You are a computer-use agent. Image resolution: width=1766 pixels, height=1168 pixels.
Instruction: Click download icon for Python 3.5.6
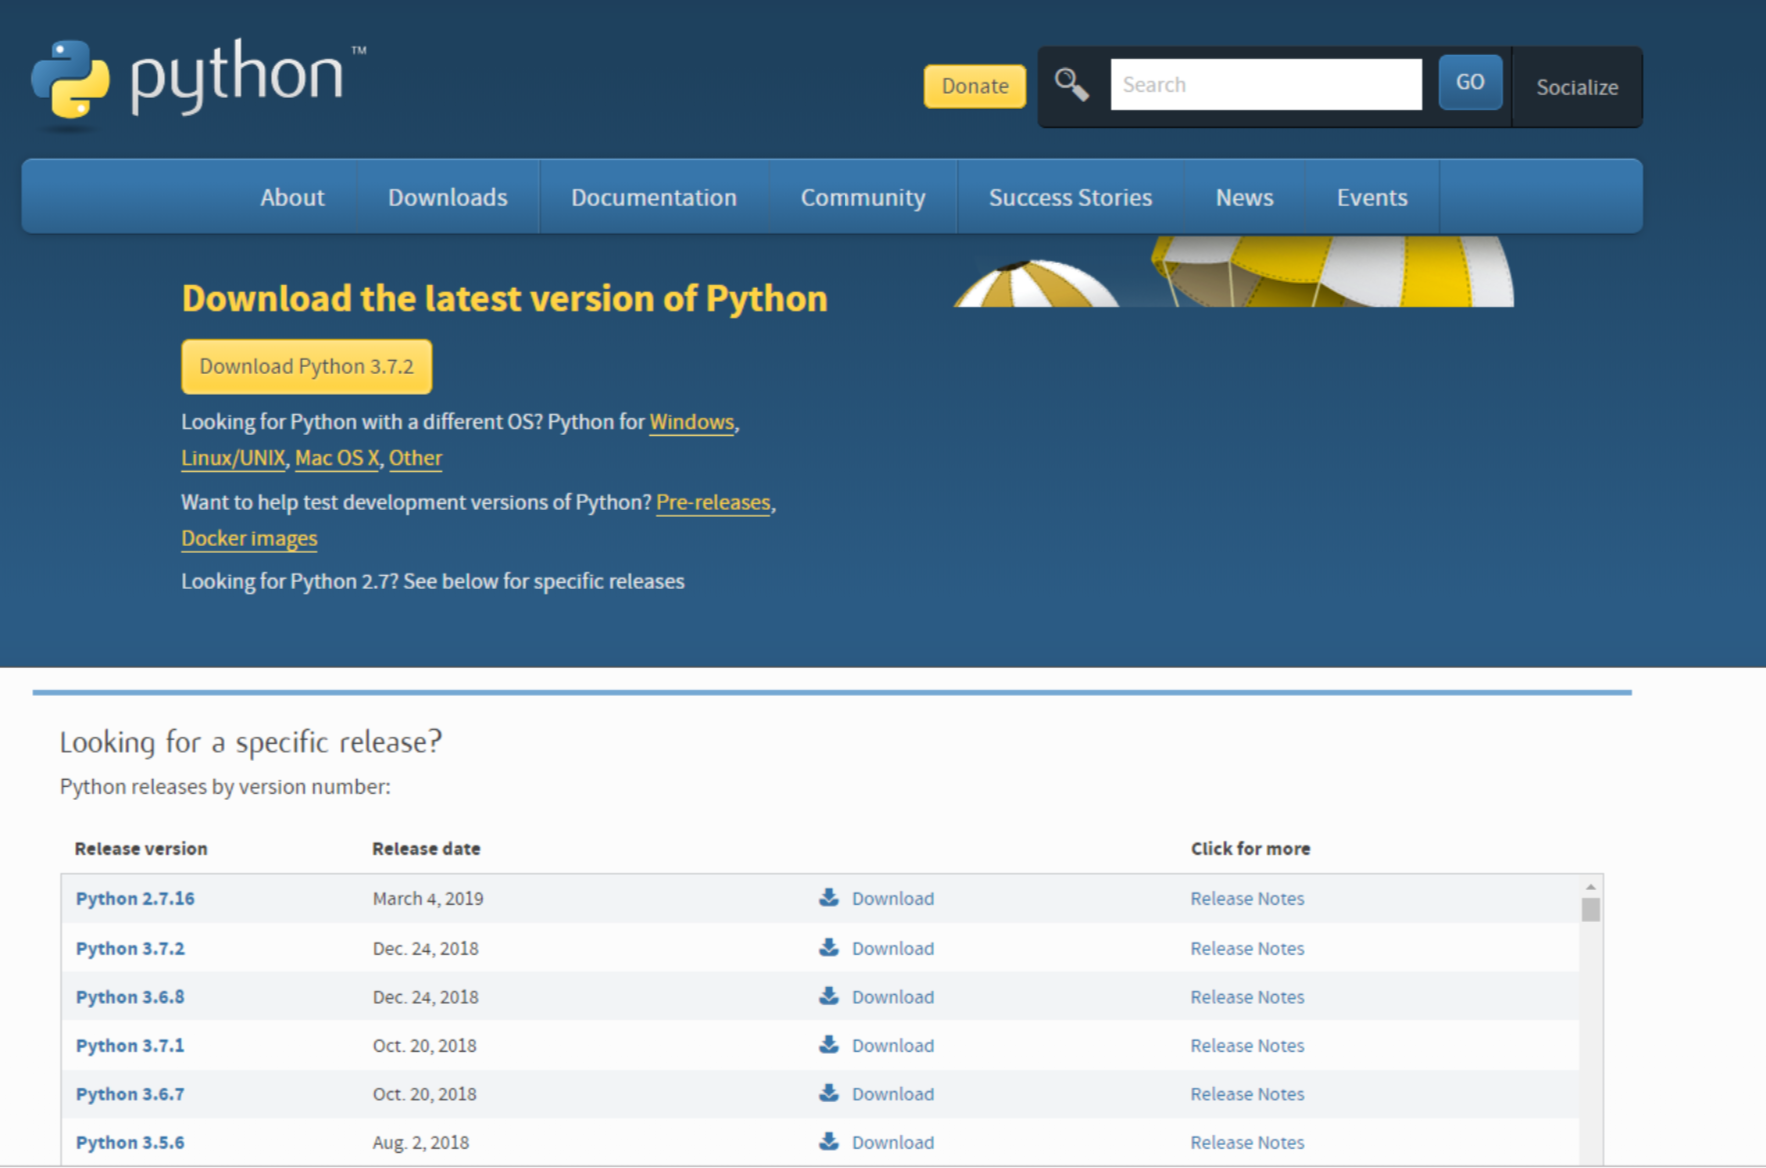tap(829, 1141)
